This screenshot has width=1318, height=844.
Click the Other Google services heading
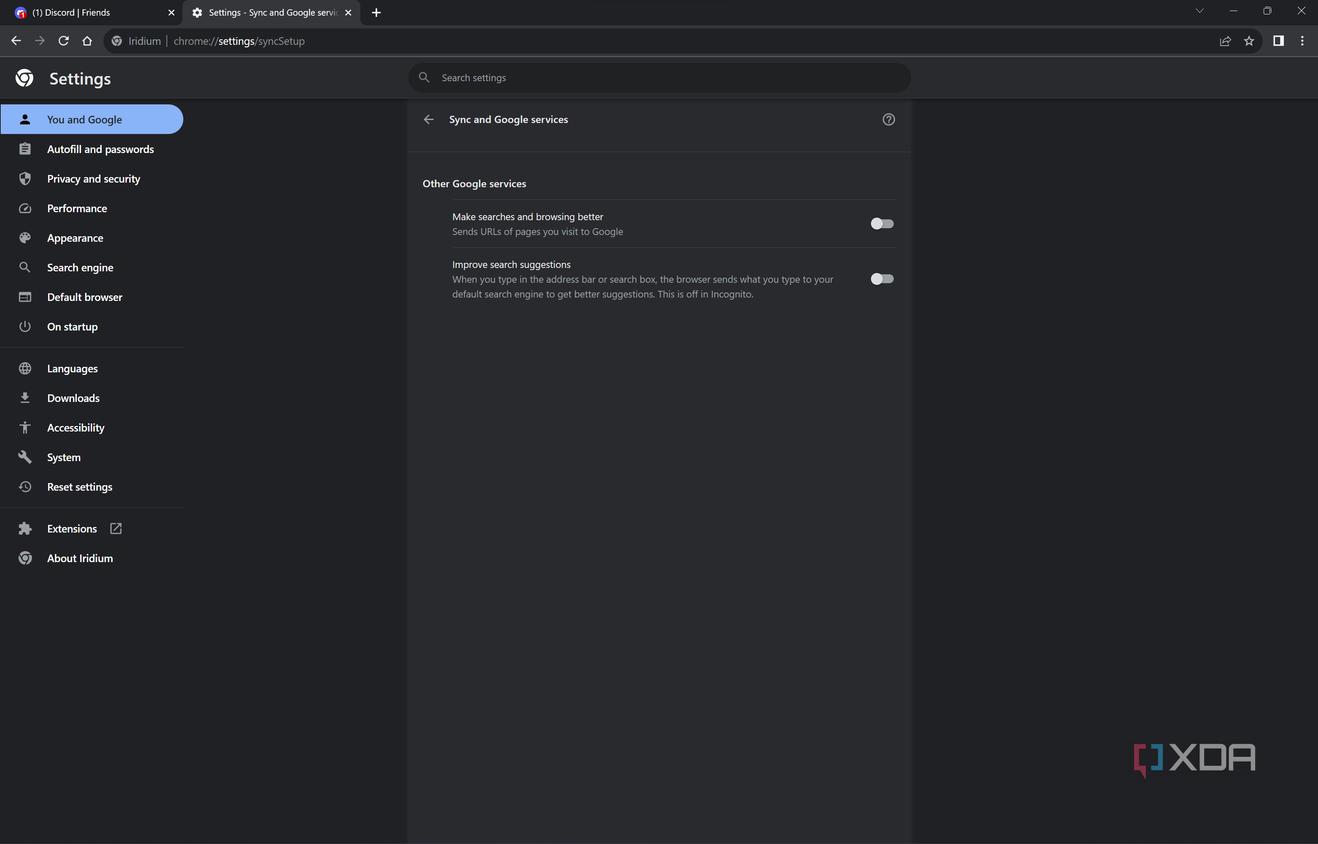point(474,184)
